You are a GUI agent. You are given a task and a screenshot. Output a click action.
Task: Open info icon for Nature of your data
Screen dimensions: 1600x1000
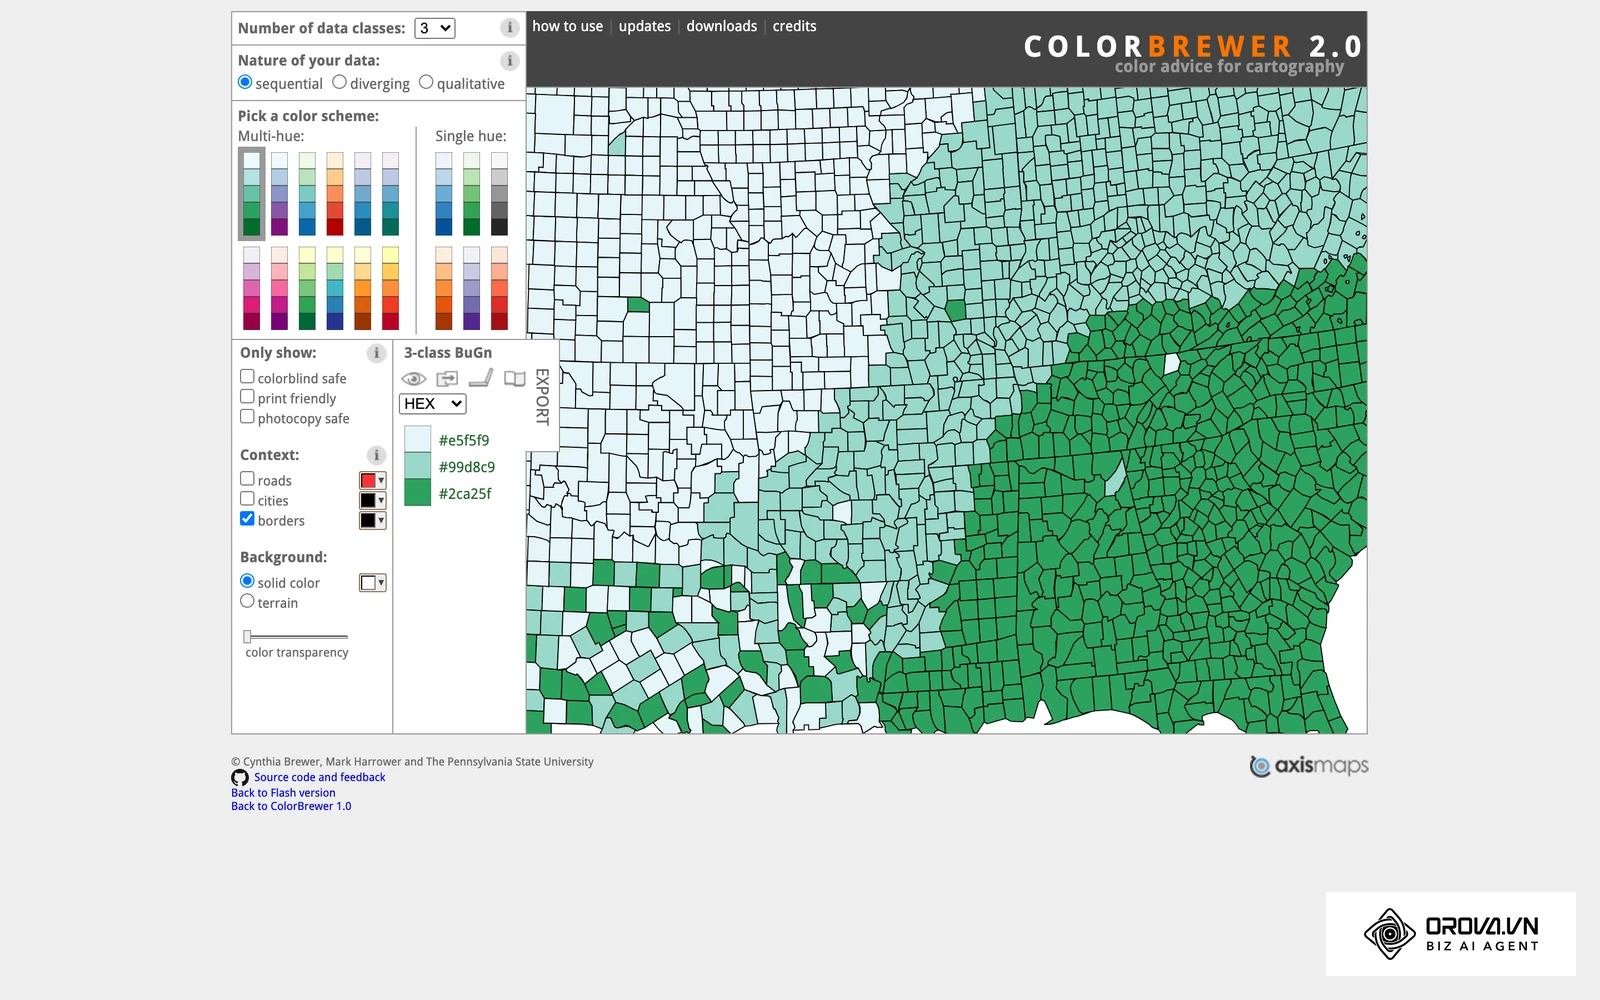(509, 61)
